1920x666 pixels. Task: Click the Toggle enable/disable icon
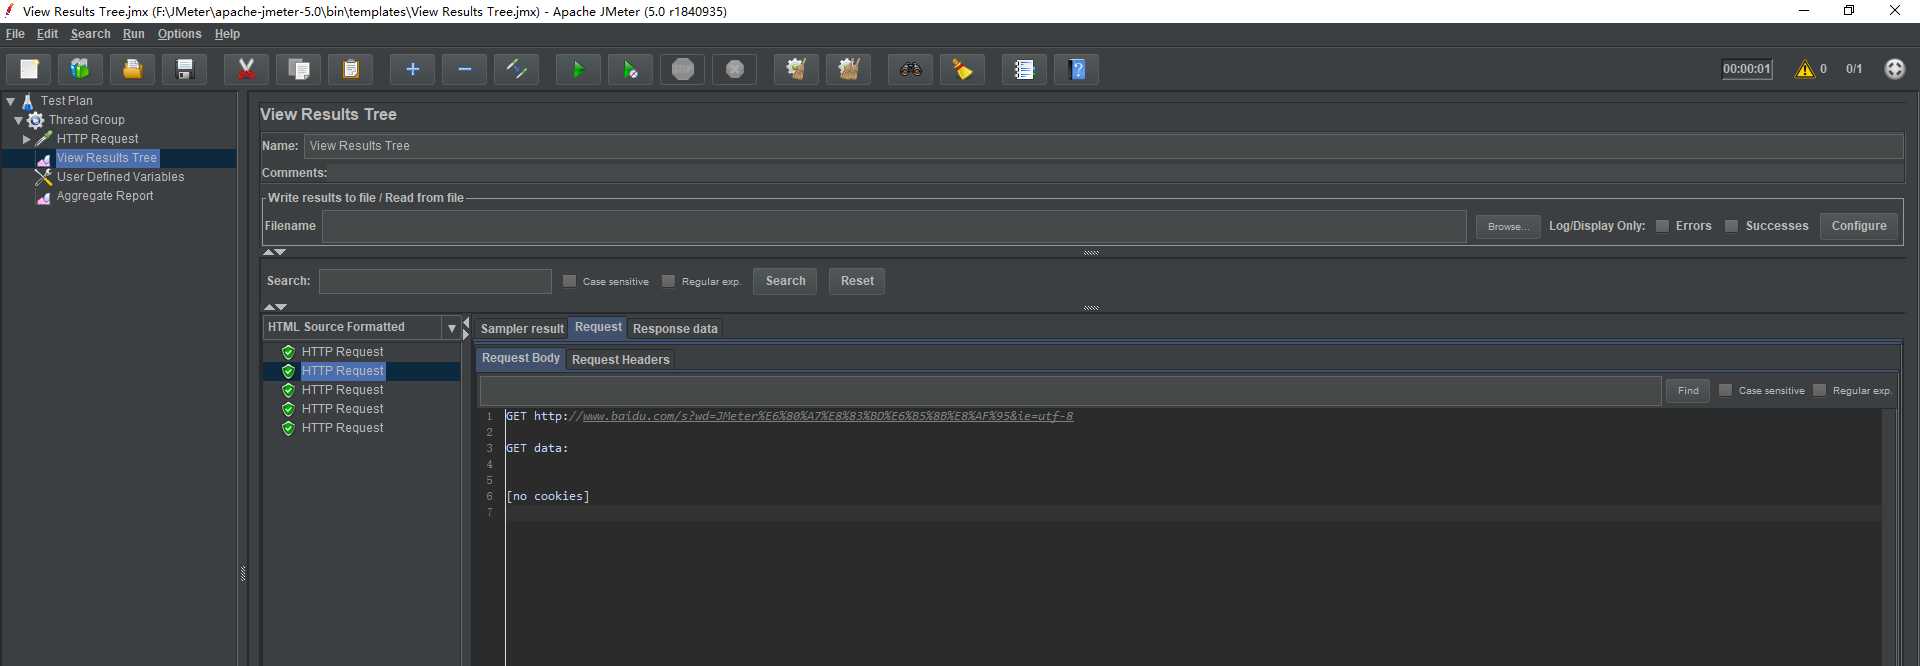point(516,69)
